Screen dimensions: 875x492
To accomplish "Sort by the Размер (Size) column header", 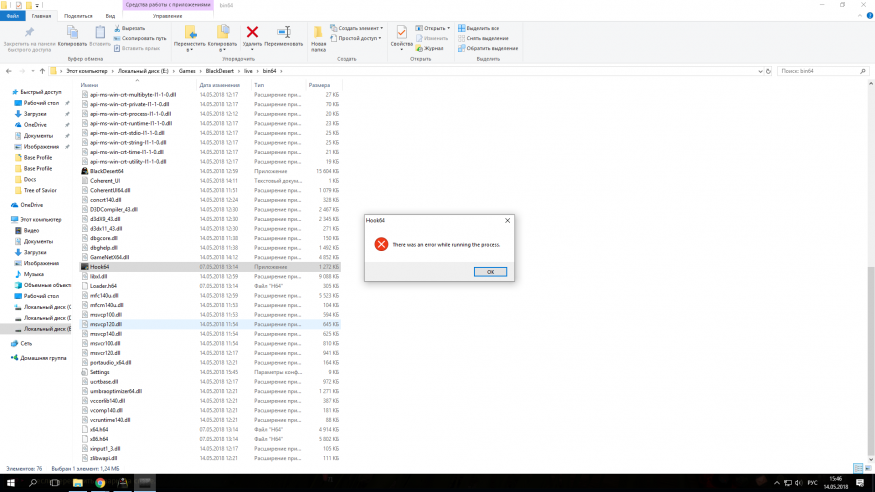I will point(319,85).
